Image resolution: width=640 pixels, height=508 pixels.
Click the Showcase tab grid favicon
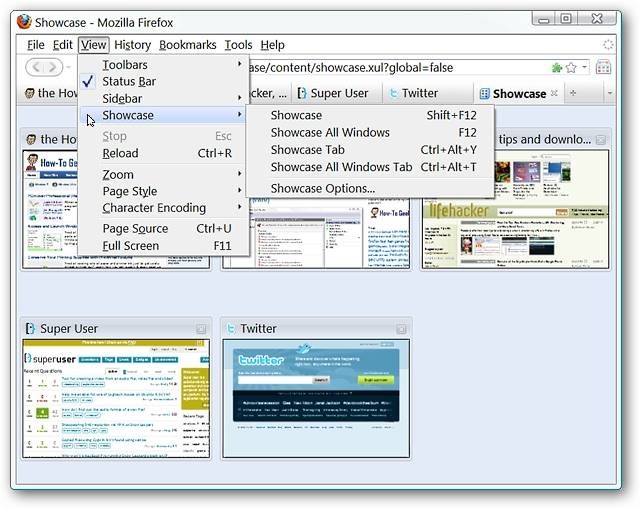(484, 94)
